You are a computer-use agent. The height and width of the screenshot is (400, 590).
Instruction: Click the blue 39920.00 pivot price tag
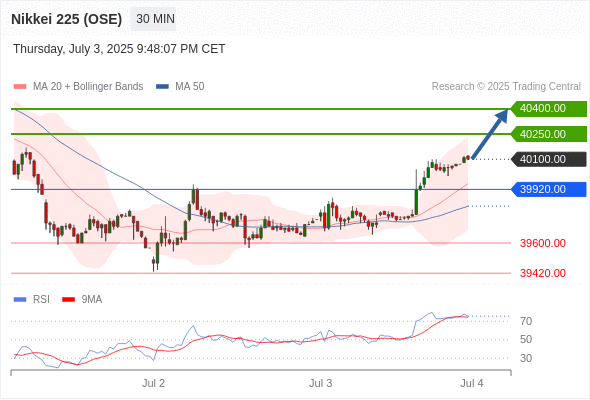point(549,189)
